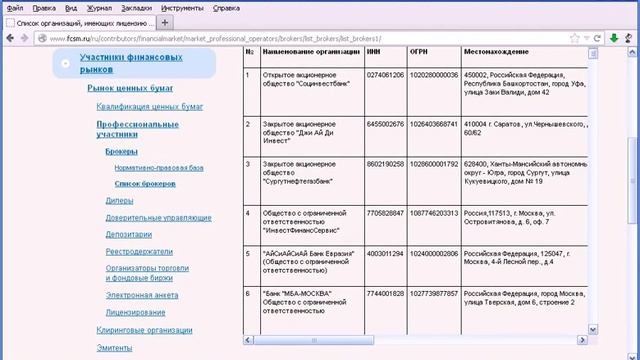
Task: Open Участники финансовых рынков link
Action: point(131,63)
